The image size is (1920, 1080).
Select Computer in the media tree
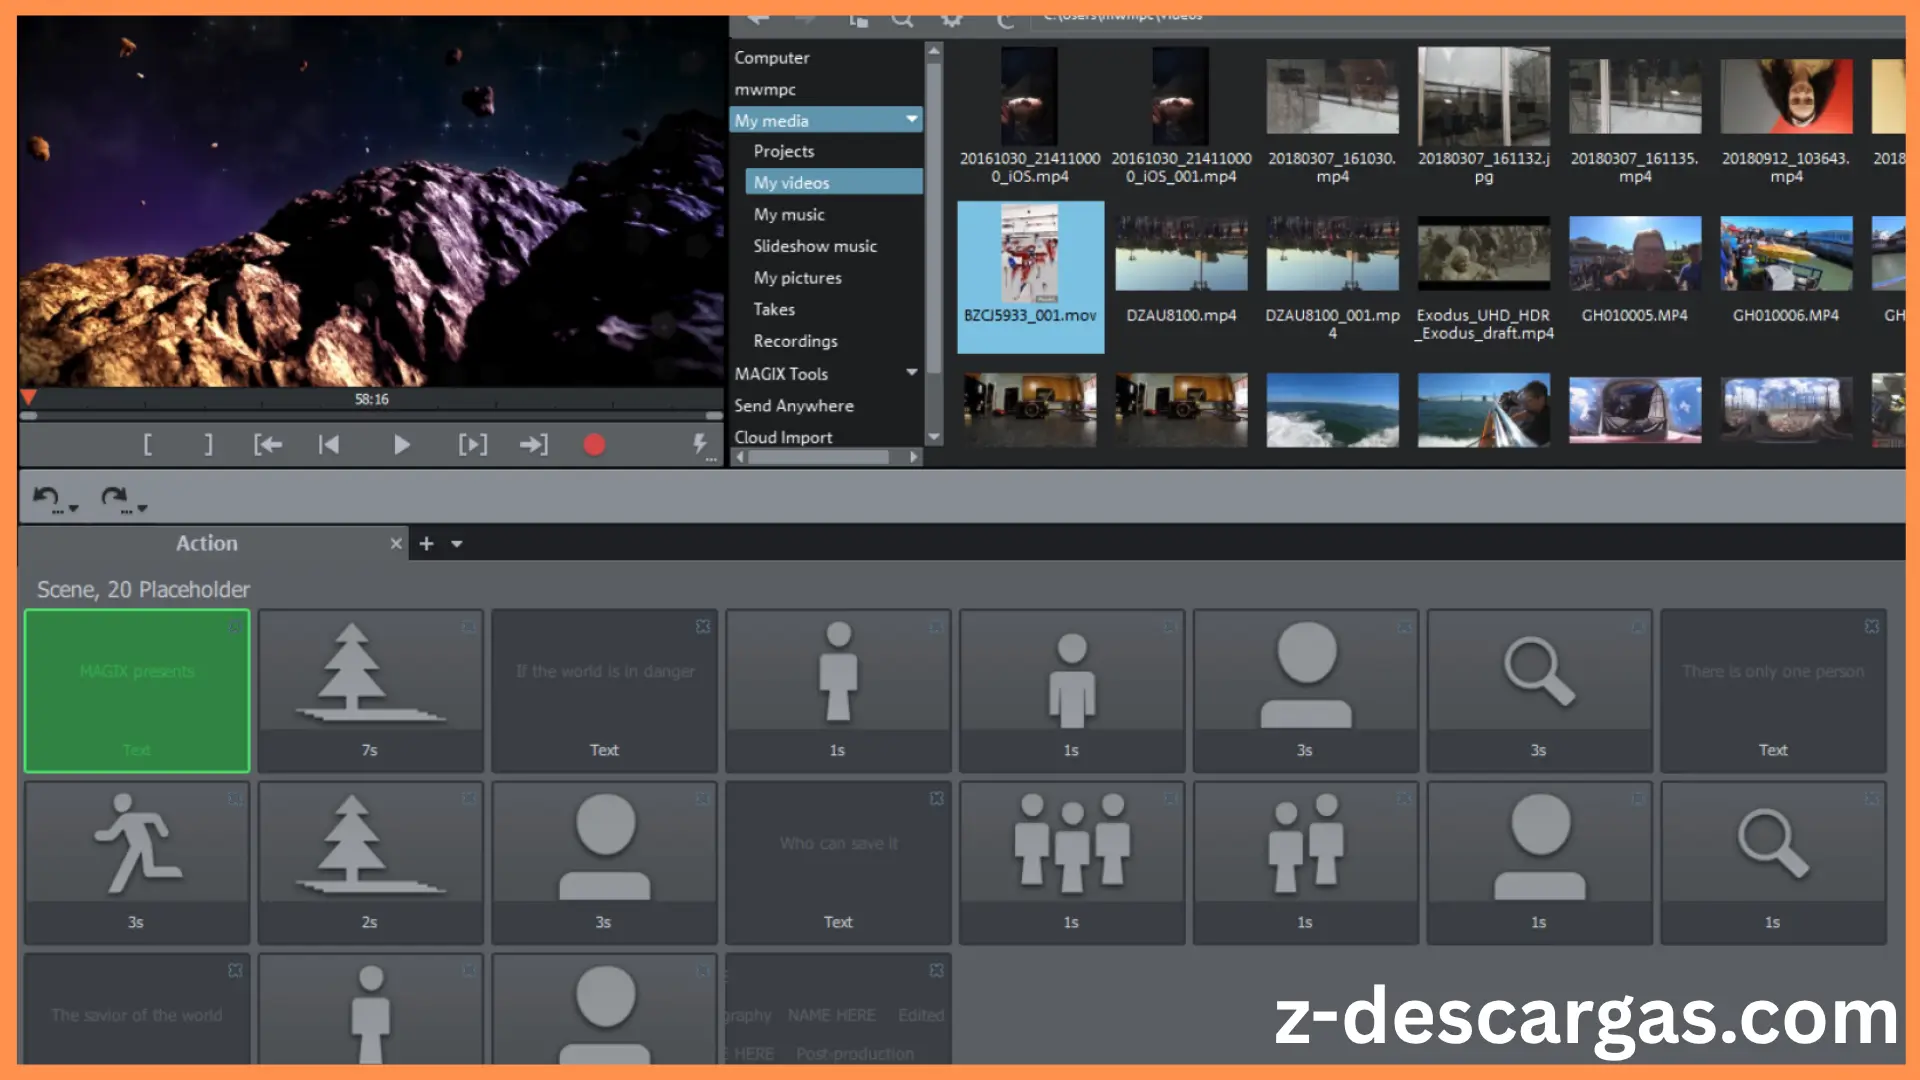[771, 58]
